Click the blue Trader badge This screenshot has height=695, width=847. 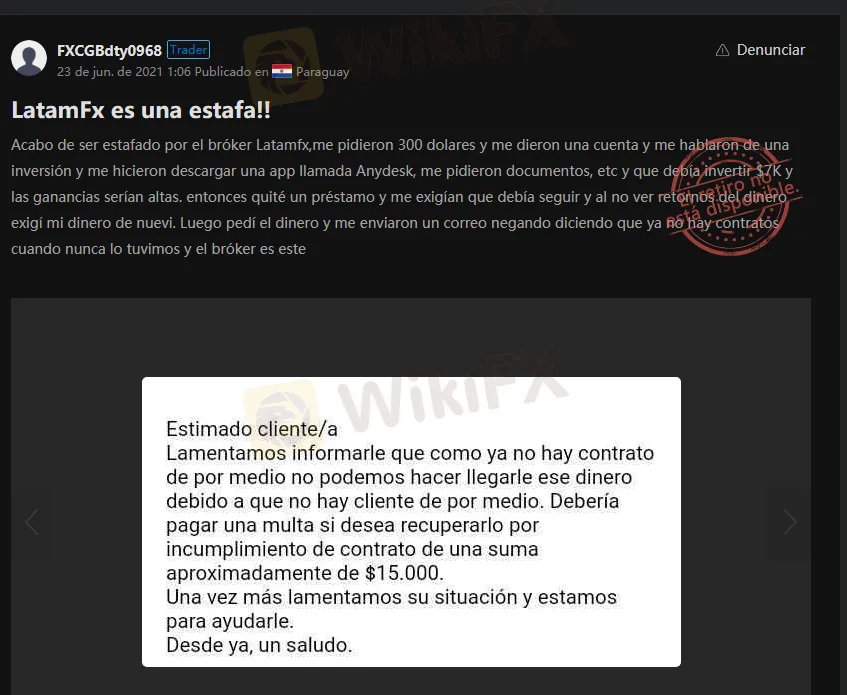pos(188,50)
